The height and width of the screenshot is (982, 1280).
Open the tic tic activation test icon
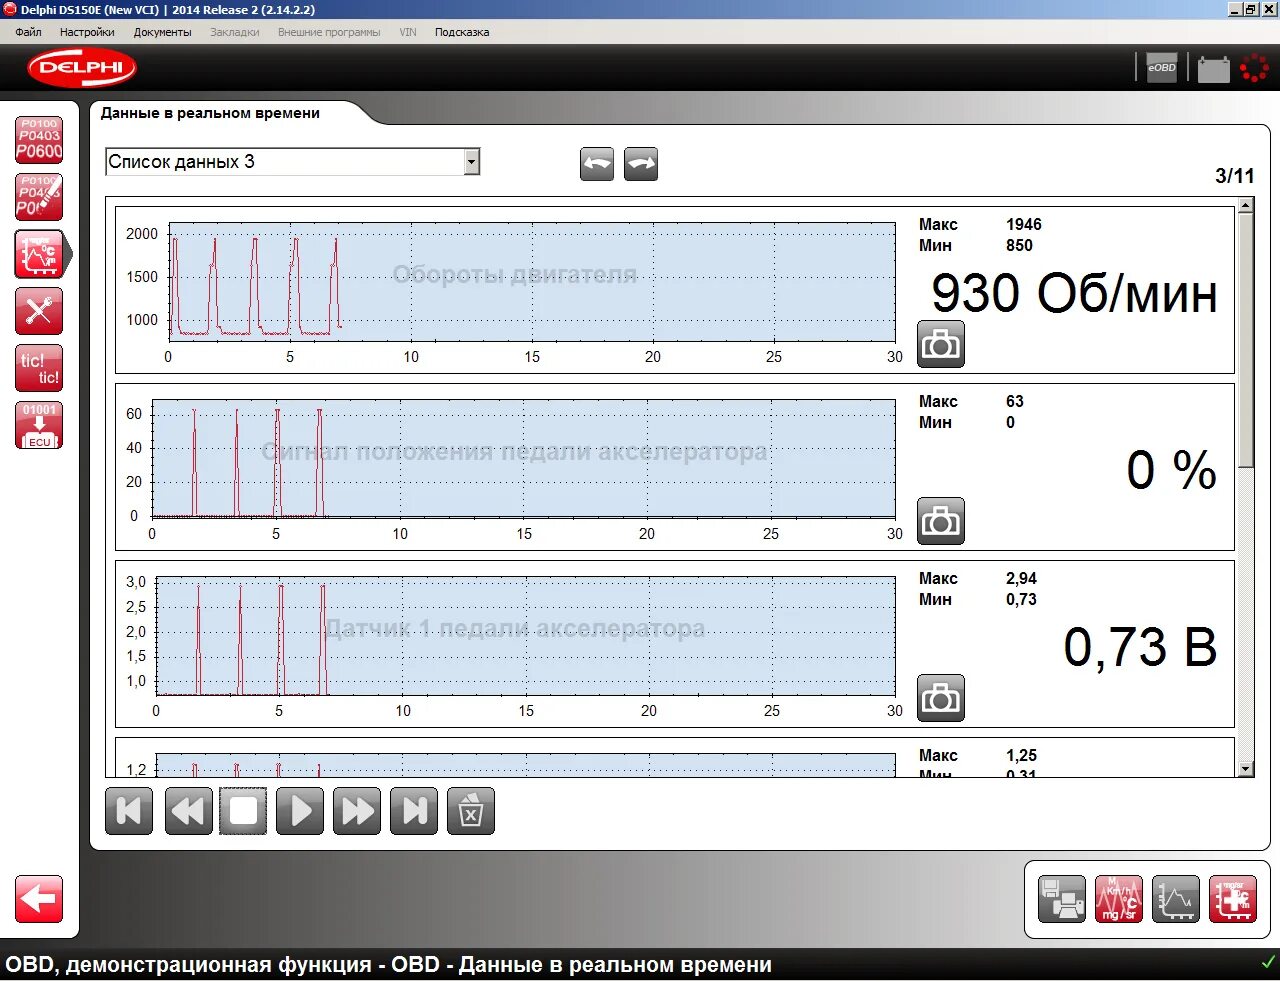tap(39, 368)
